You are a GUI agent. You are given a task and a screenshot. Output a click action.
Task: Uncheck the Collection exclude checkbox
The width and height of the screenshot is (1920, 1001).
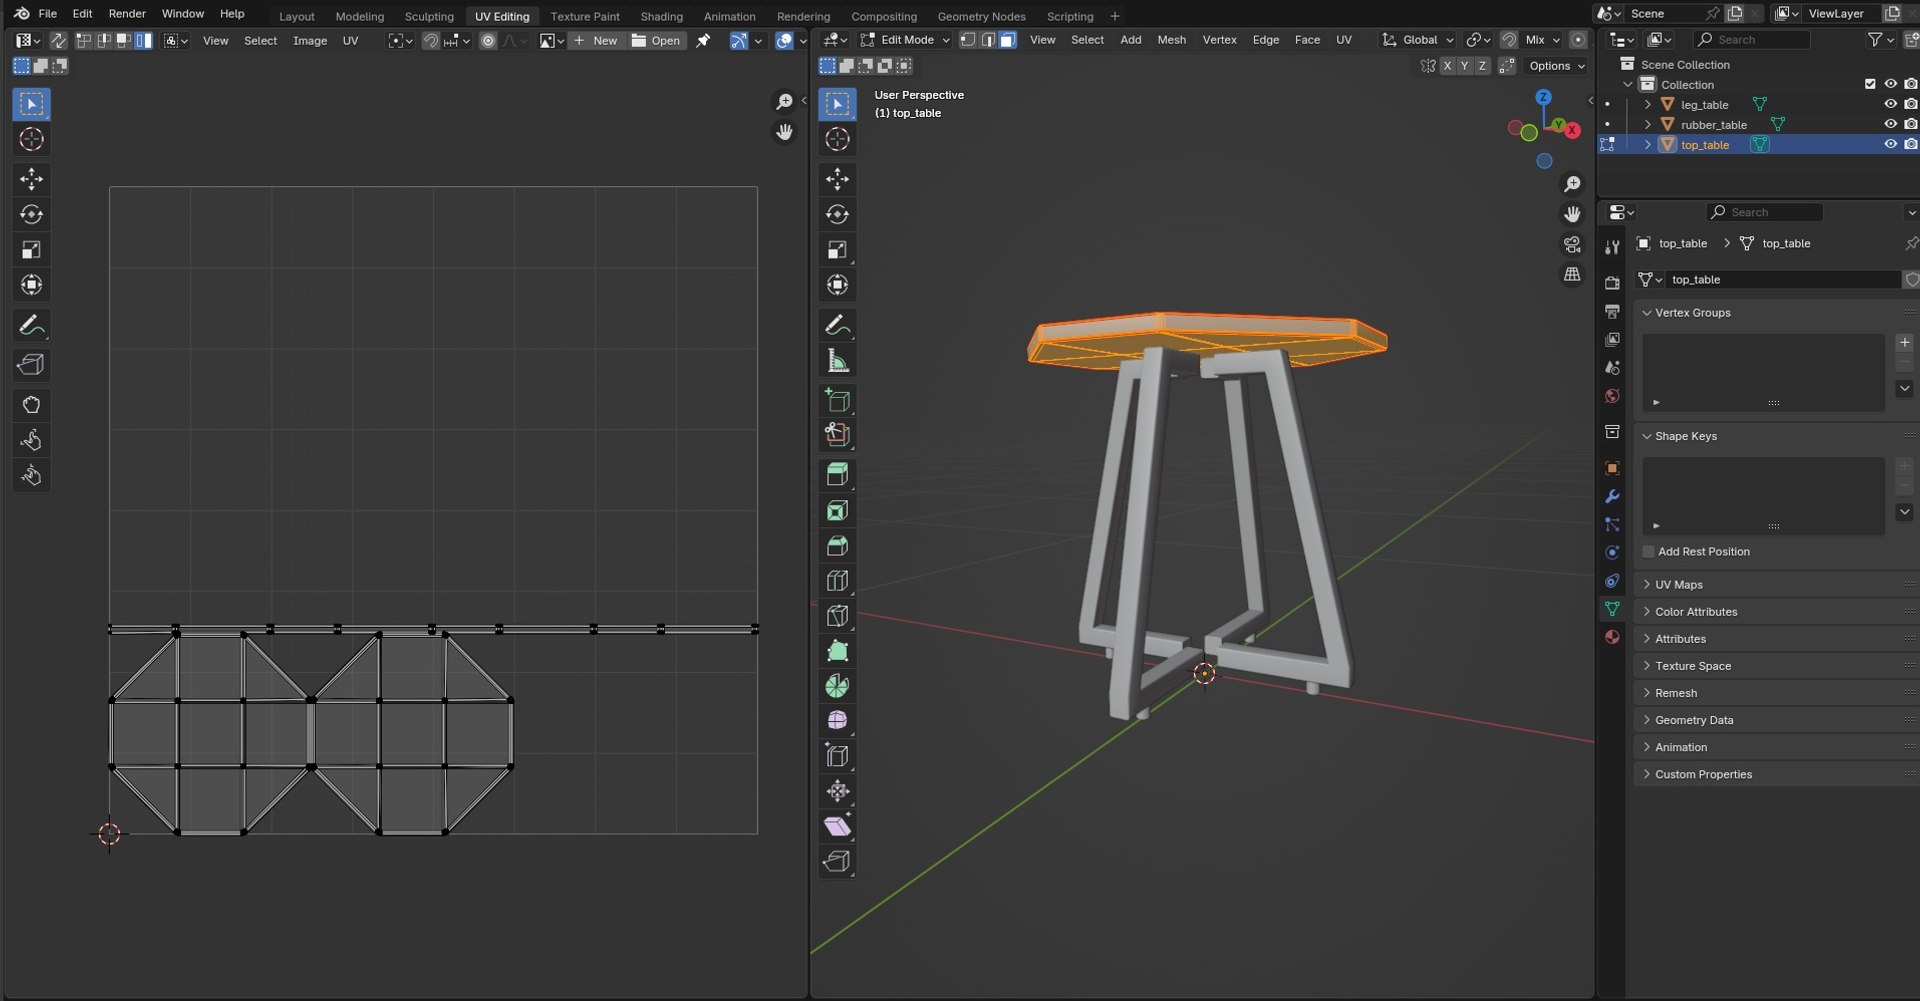tap(1870, 84)
